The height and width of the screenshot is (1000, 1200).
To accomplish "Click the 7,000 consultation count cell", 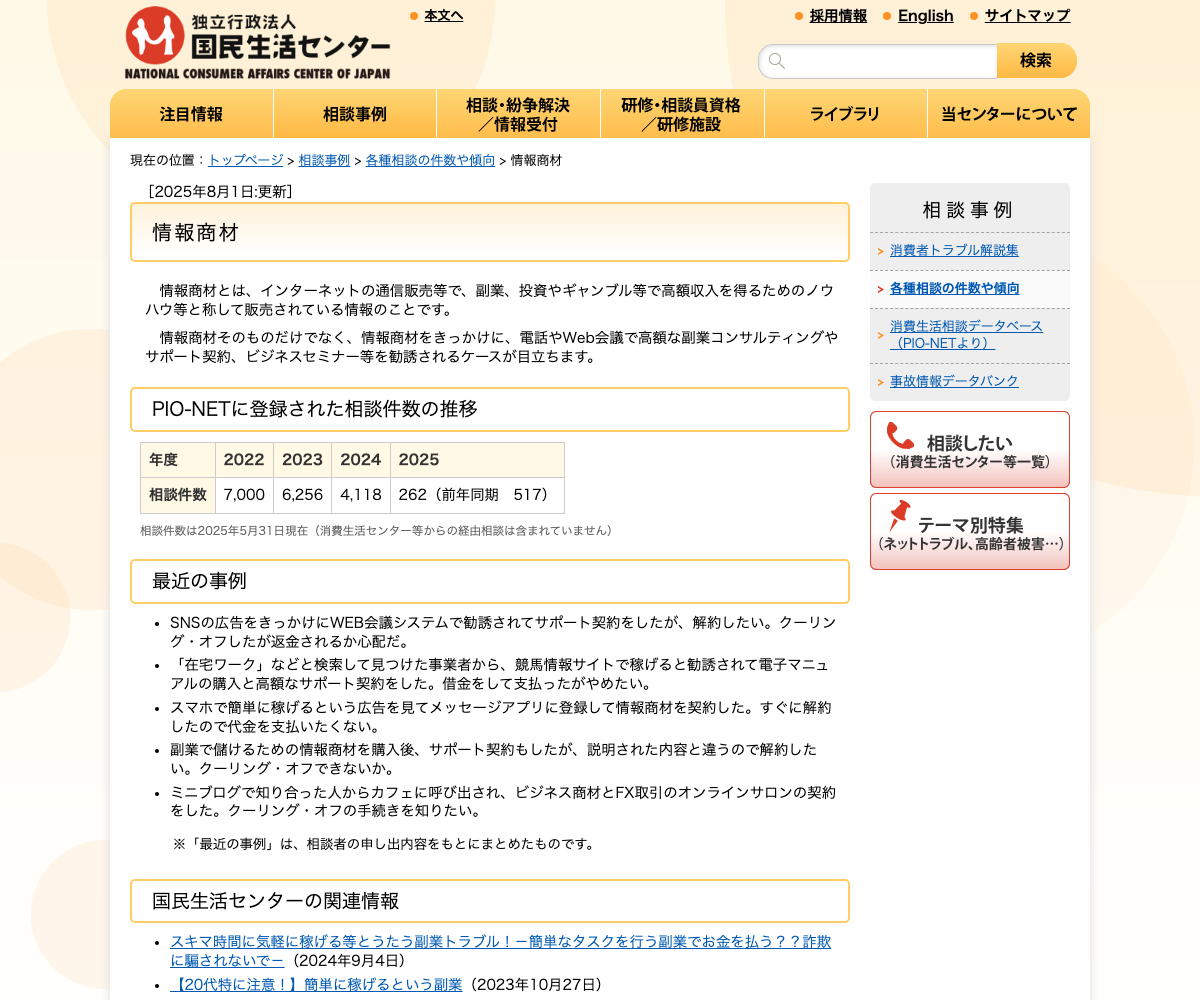I will (x=244, y=495).
